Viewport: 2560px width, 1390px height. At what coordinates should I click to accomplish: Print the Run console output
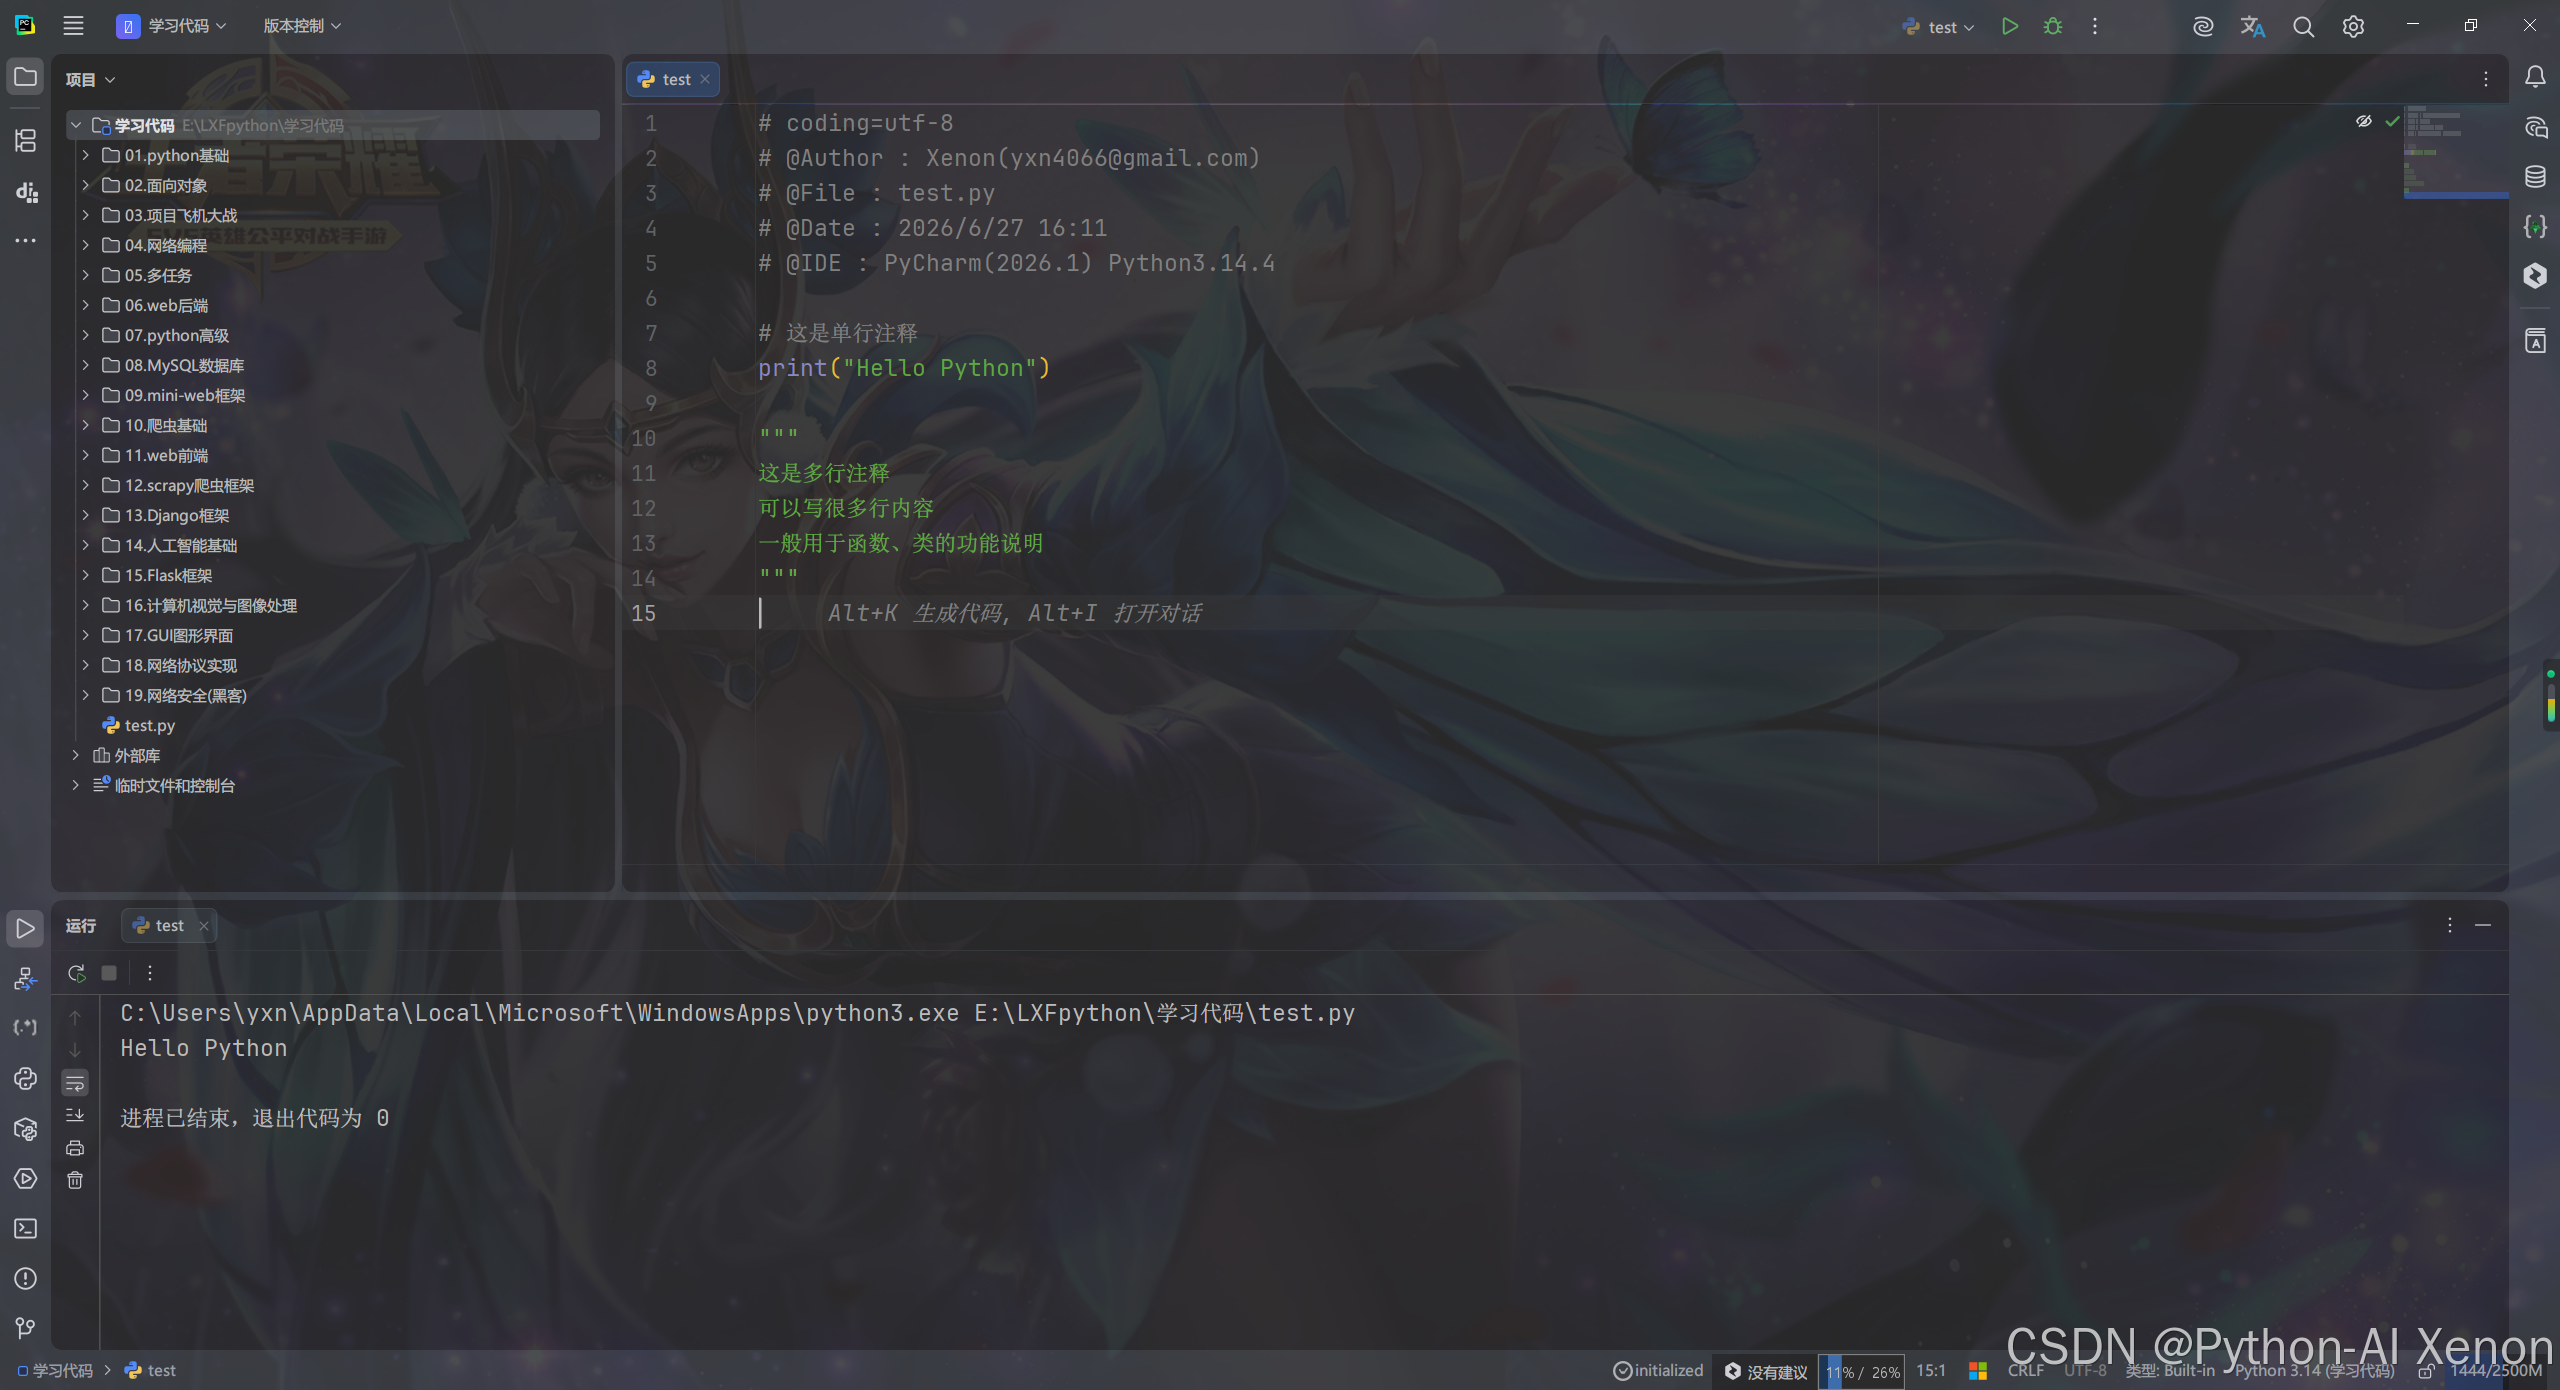pyautogui.click(x=75, y=1148)
